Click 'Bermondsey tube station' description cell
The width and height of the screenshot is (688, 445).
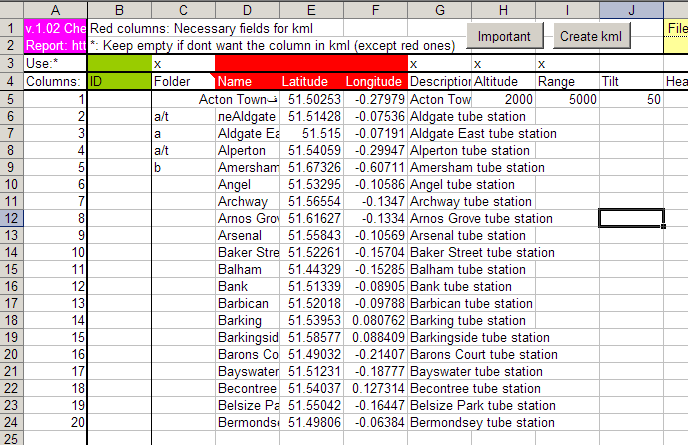pos(482,422)
